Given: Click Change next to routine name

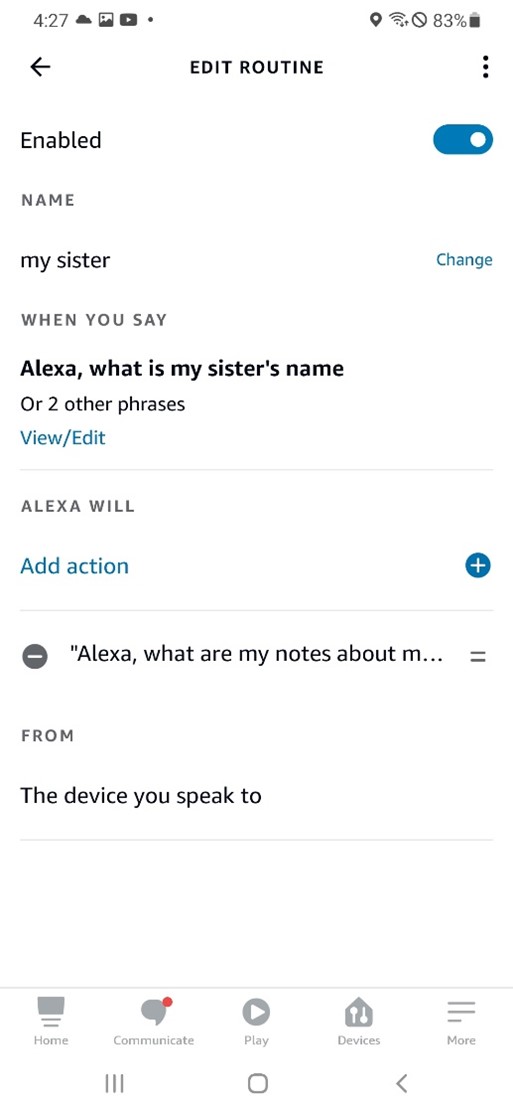Looking at the screenshot, I should [464, 260].
